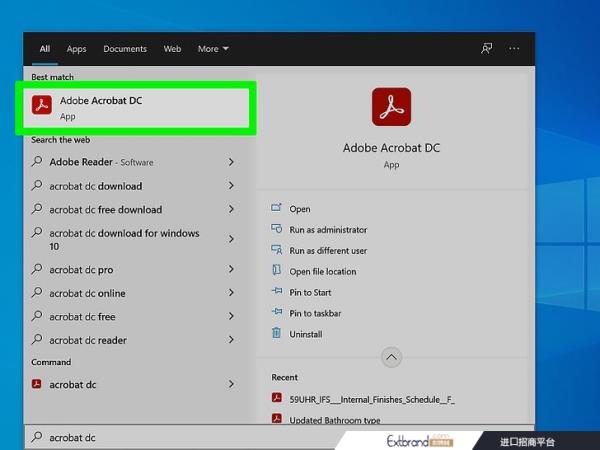This screenshot has width=600, height=450.
Task: Click the Run as administrator shield icon
Action: click(276, 228)
